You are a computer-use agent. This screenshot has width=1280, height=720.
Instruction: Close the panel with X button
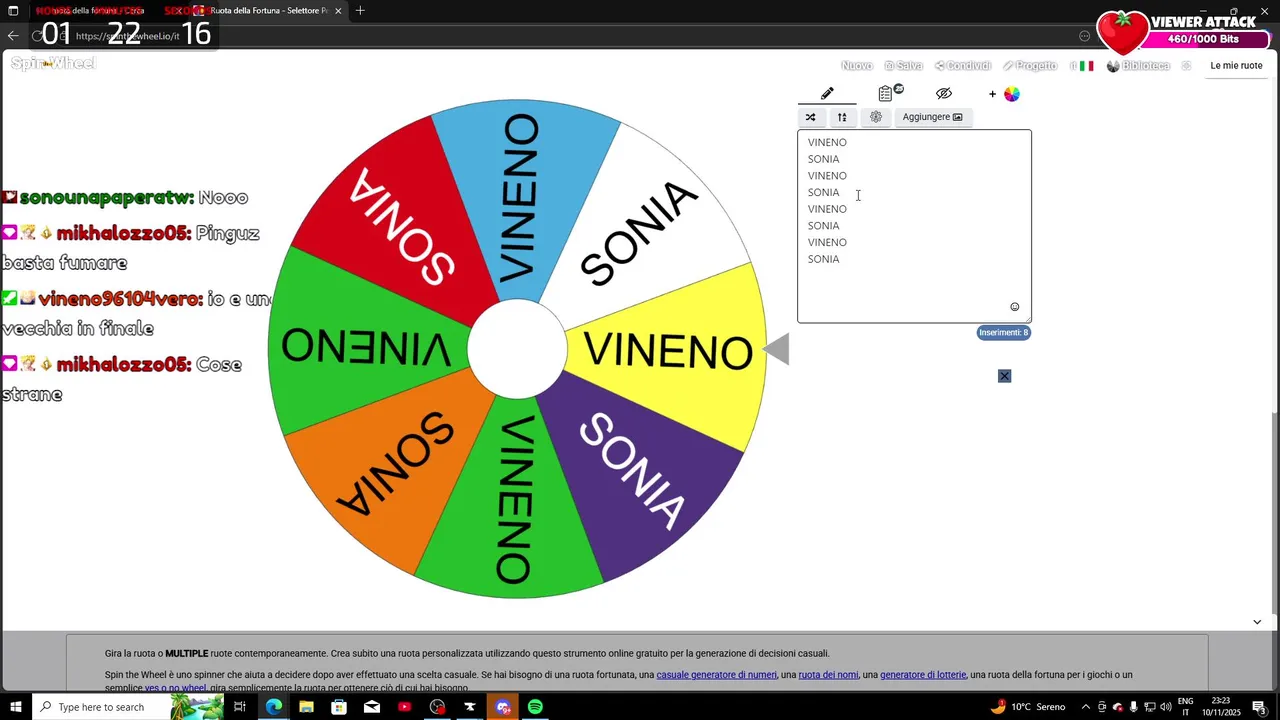[x=1004, y=376]
